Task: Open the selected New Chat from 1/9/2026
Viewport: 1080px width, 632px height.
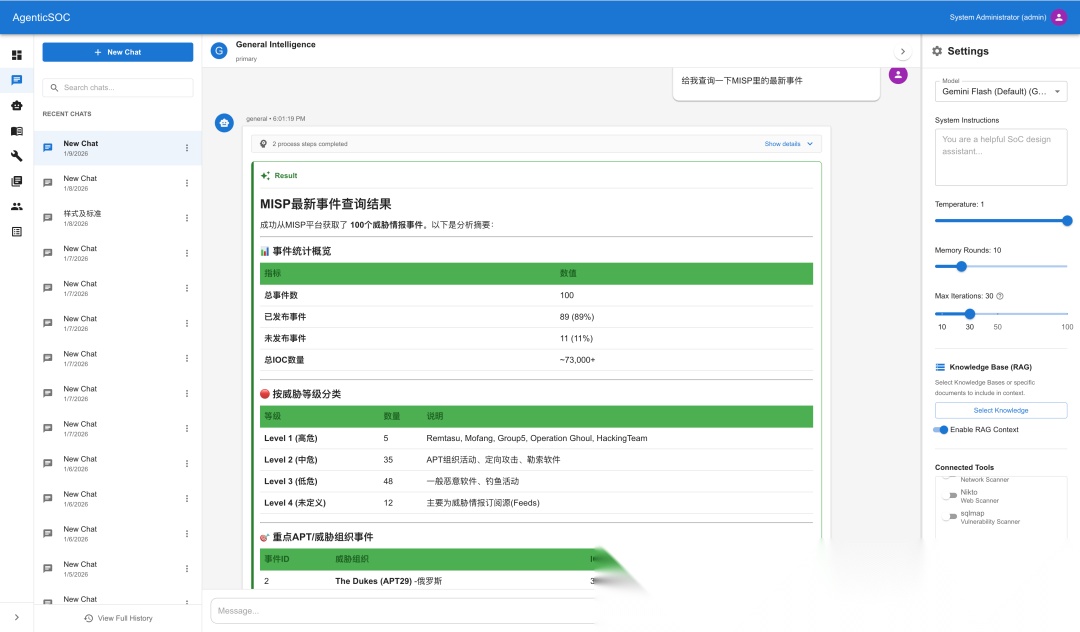Action: (118, 148)
